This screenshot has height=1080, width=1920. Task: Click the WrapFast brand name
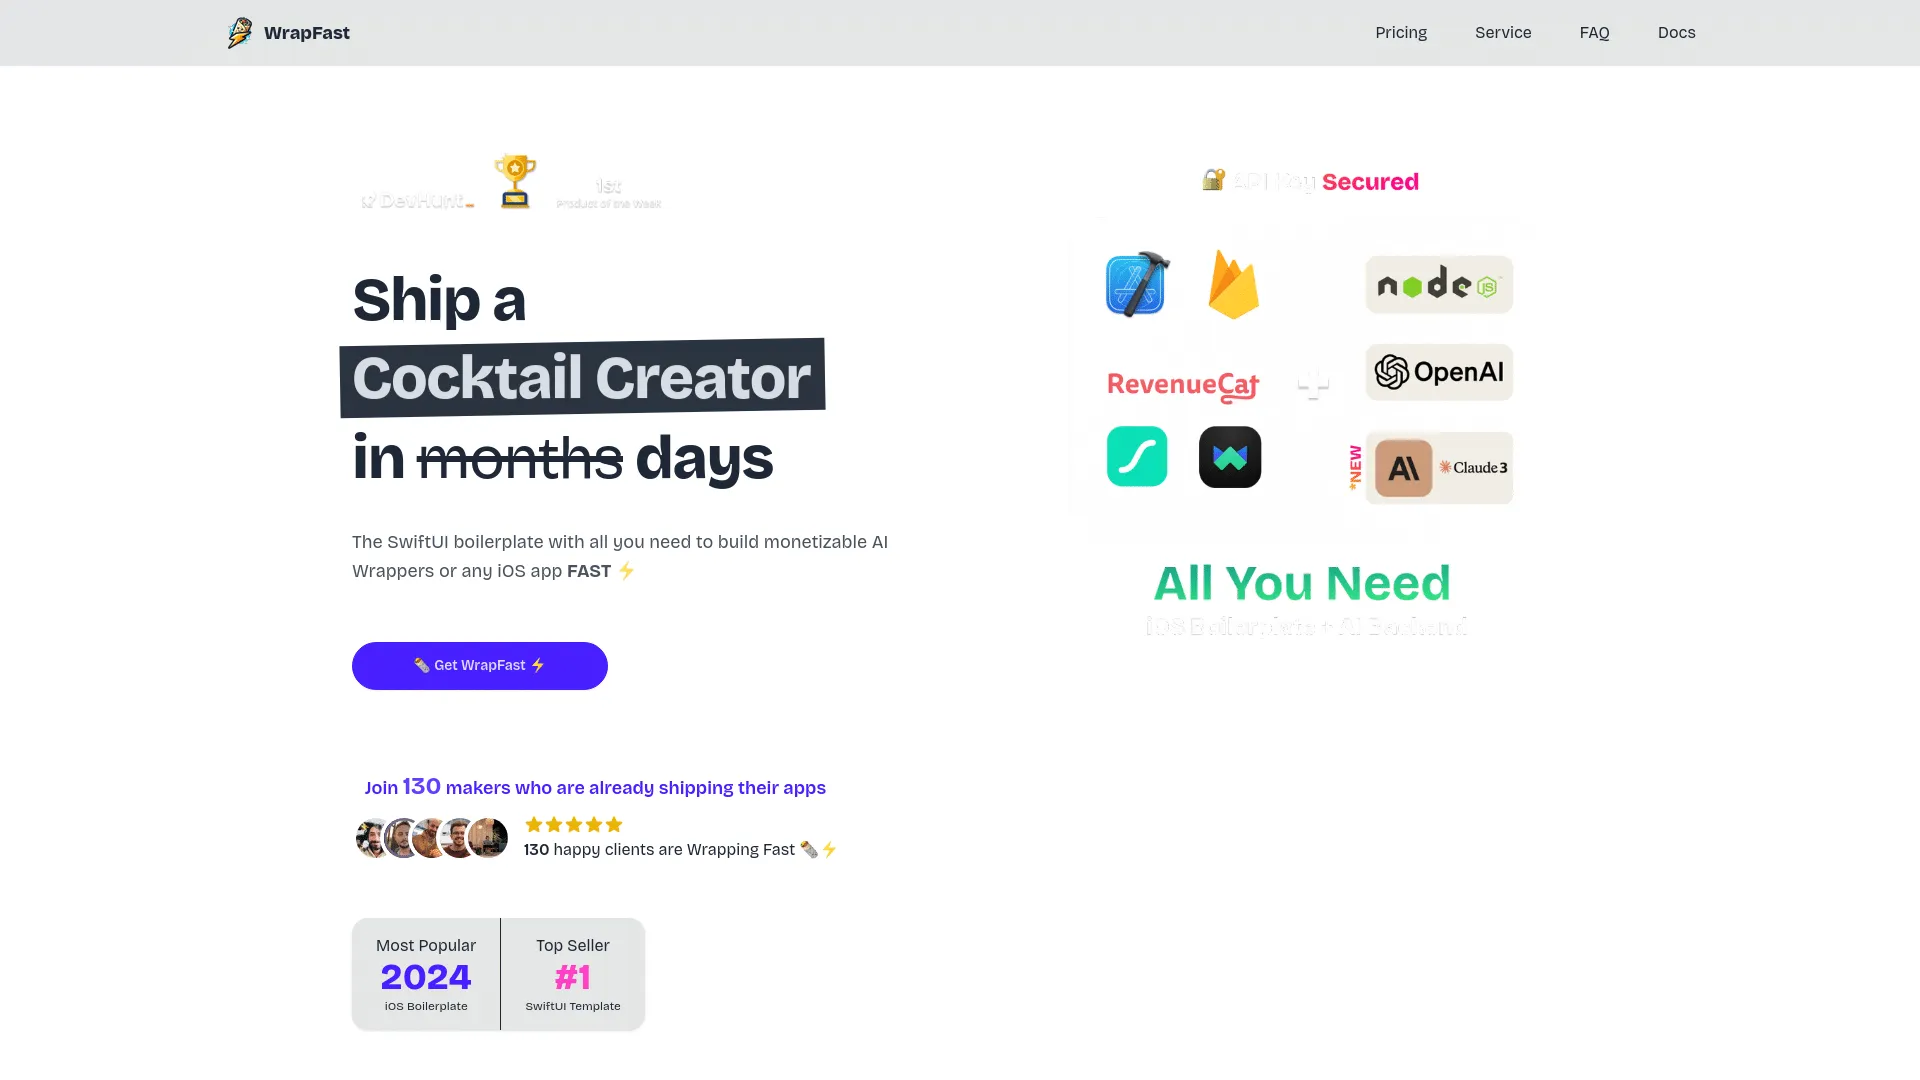[x=307, y=33]
